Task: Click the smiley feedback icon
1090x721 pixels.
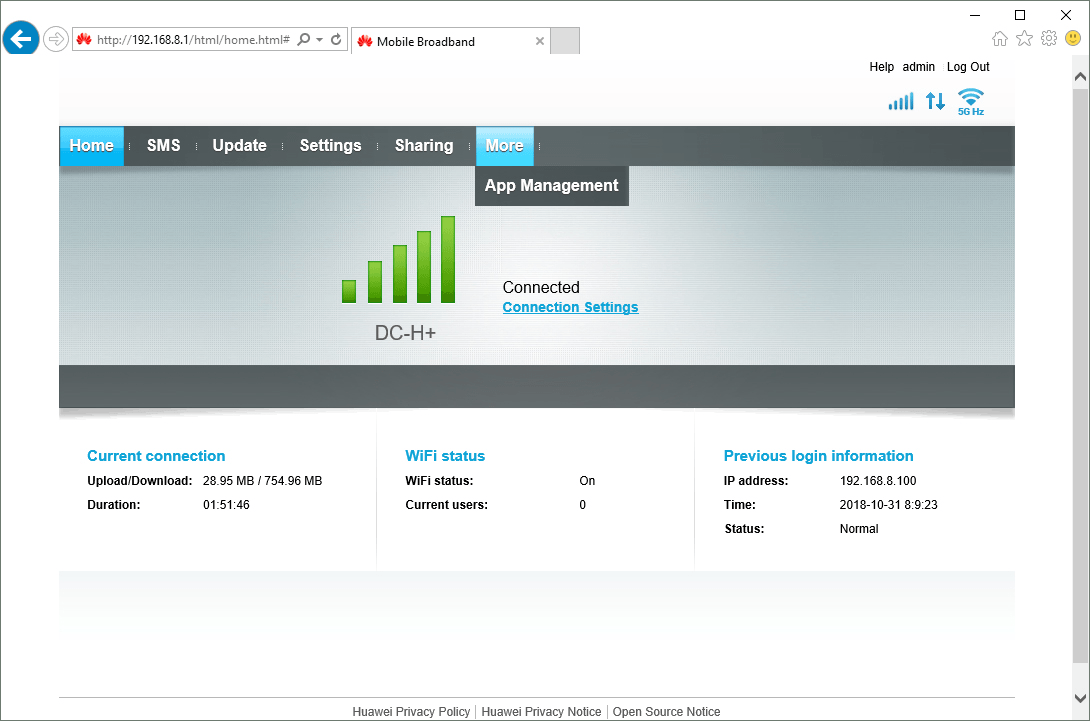Action: 1073,39
